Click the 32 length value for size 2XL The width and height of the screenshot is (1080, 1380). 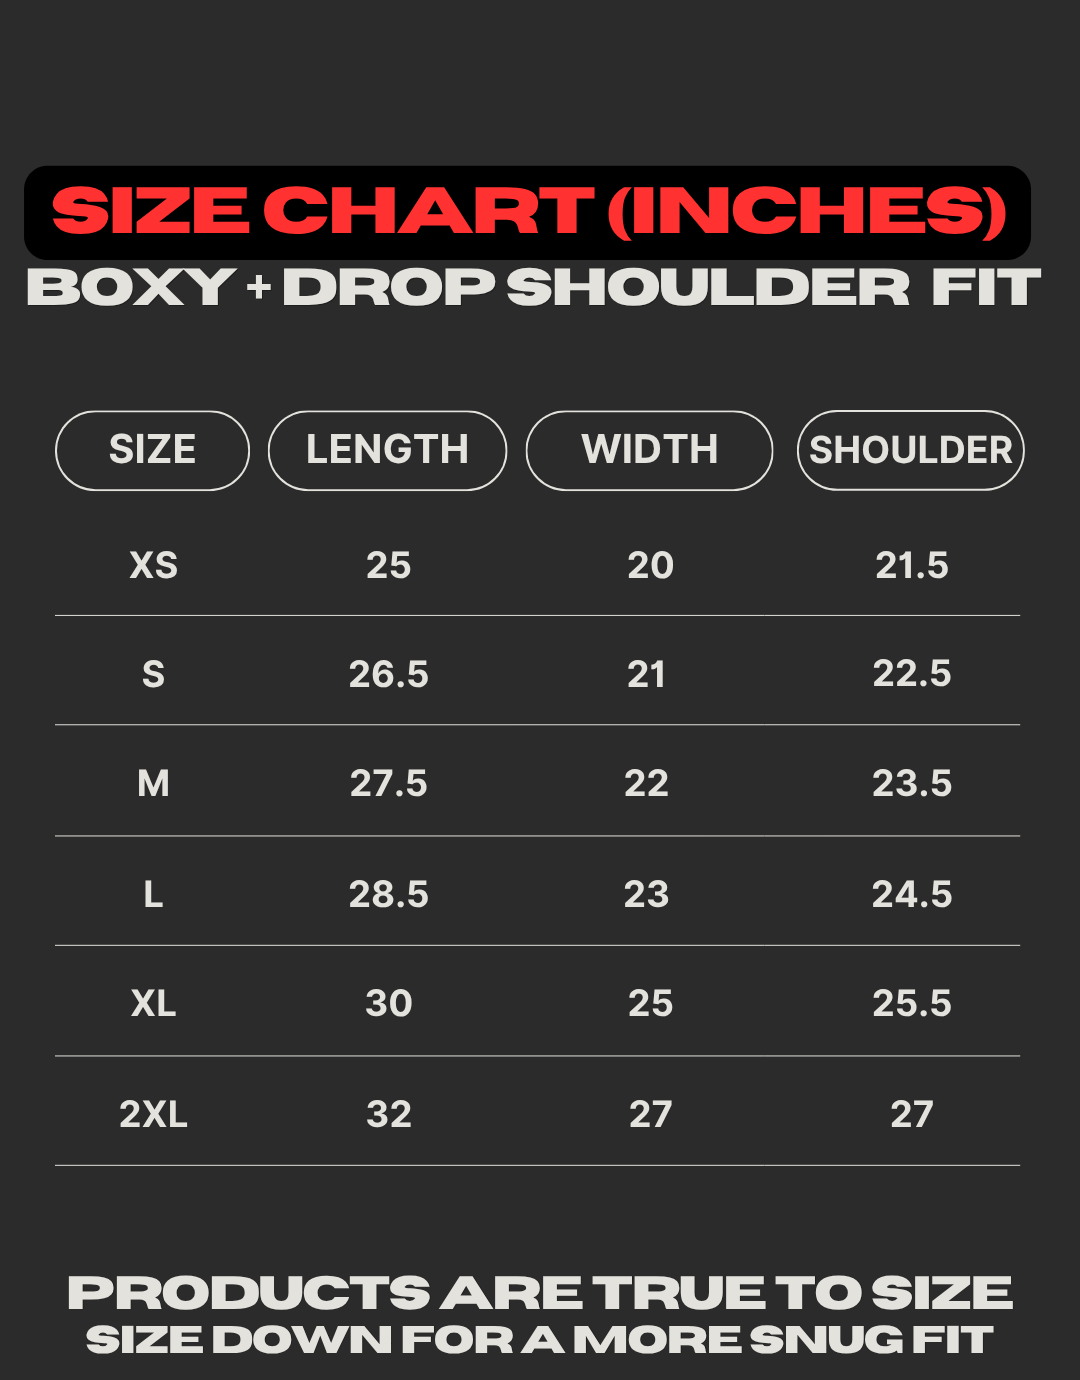tap(388, 1114)
